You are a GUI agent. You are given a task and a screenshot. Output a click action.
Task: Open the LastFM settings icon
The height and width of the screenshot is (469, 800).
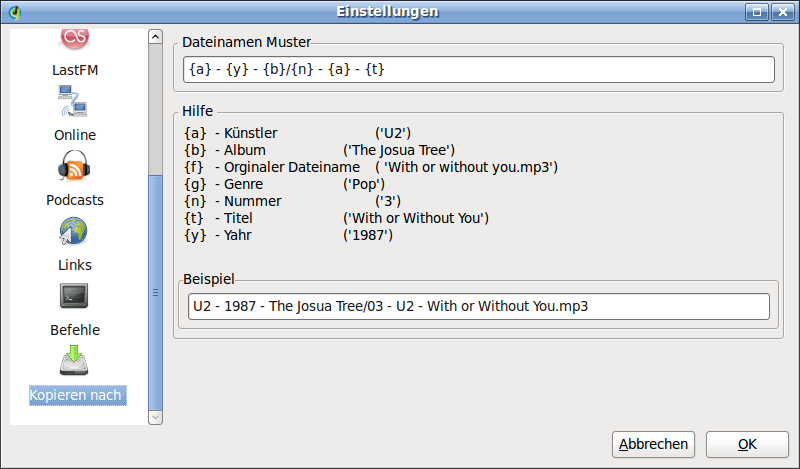pyautogui.click(x=74, y=39)
